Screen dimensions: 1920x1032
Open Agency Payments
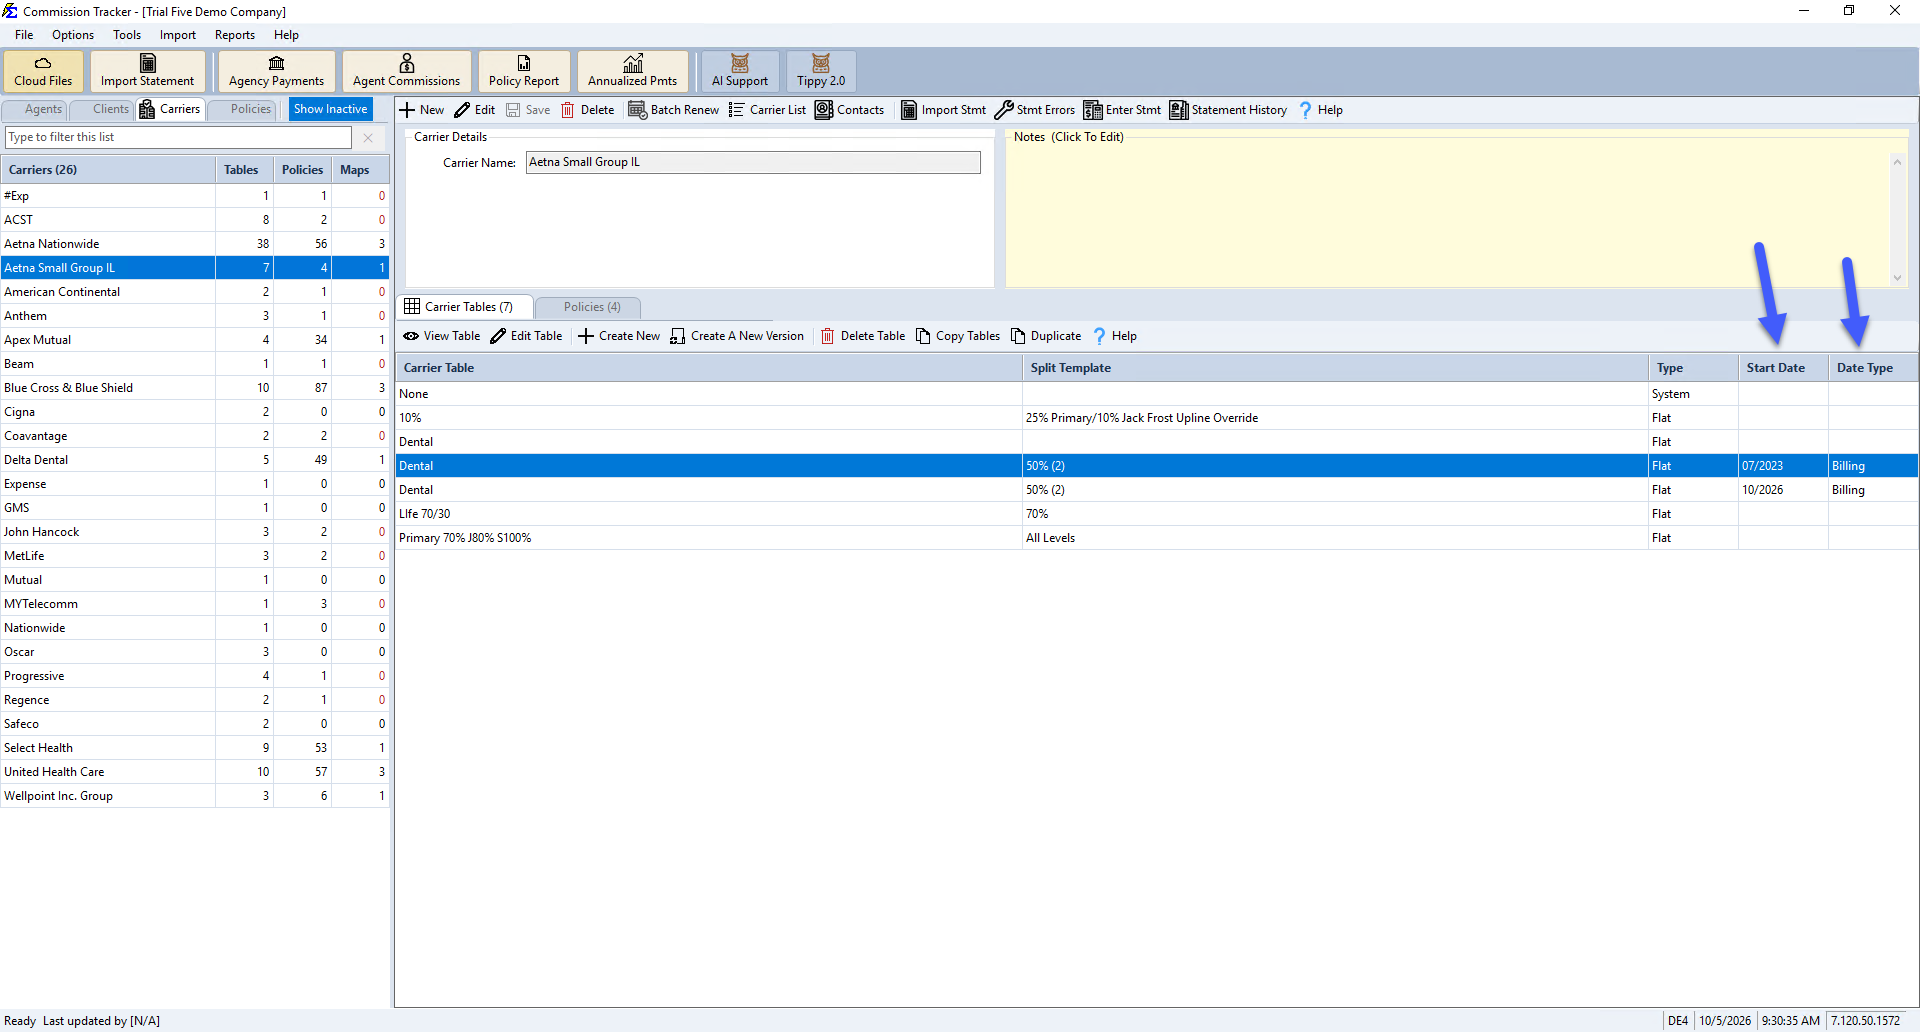276,71
